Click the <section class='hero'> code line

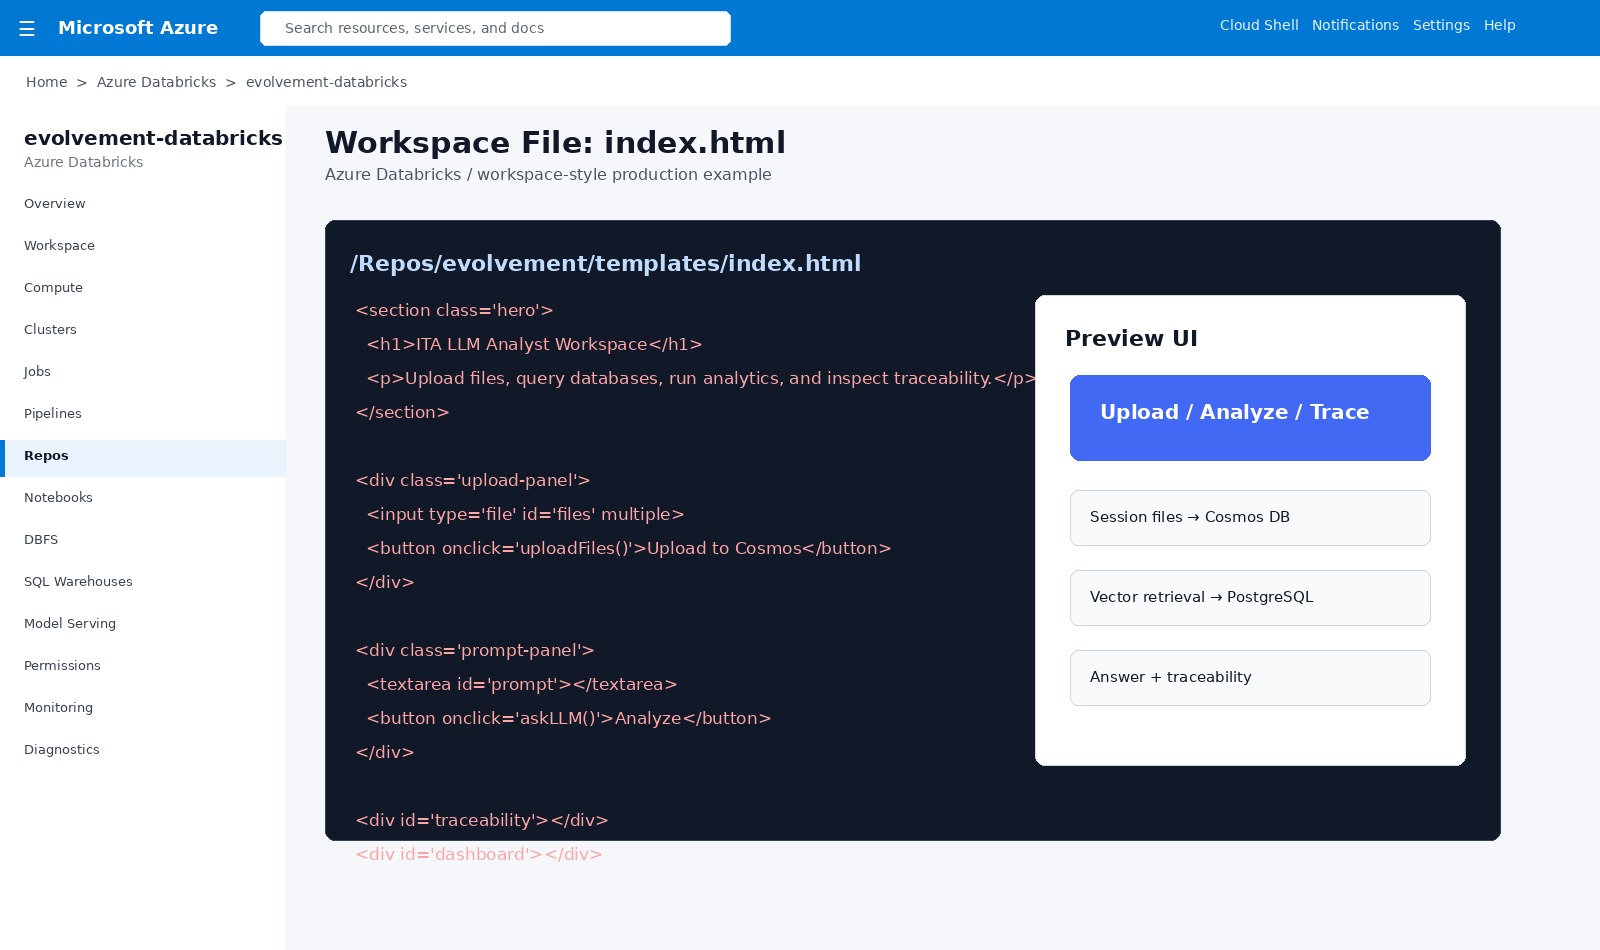pyautogui.click(x=455, y=311)
